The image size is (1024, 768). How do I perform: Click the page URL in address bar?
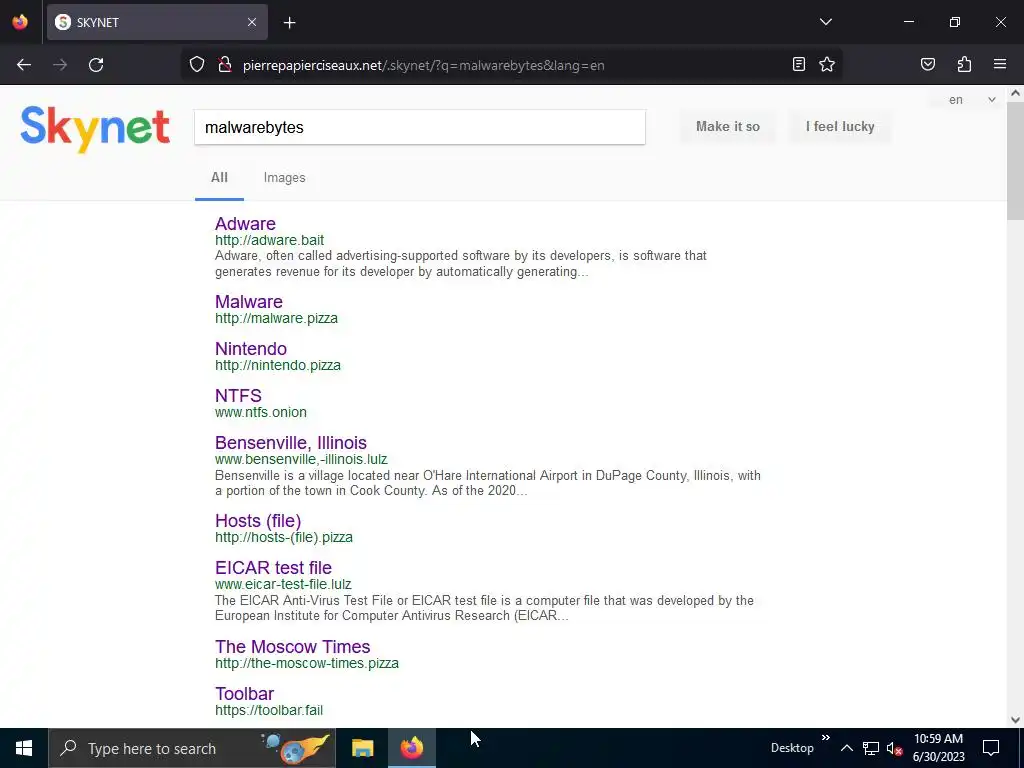click(424, 65)
